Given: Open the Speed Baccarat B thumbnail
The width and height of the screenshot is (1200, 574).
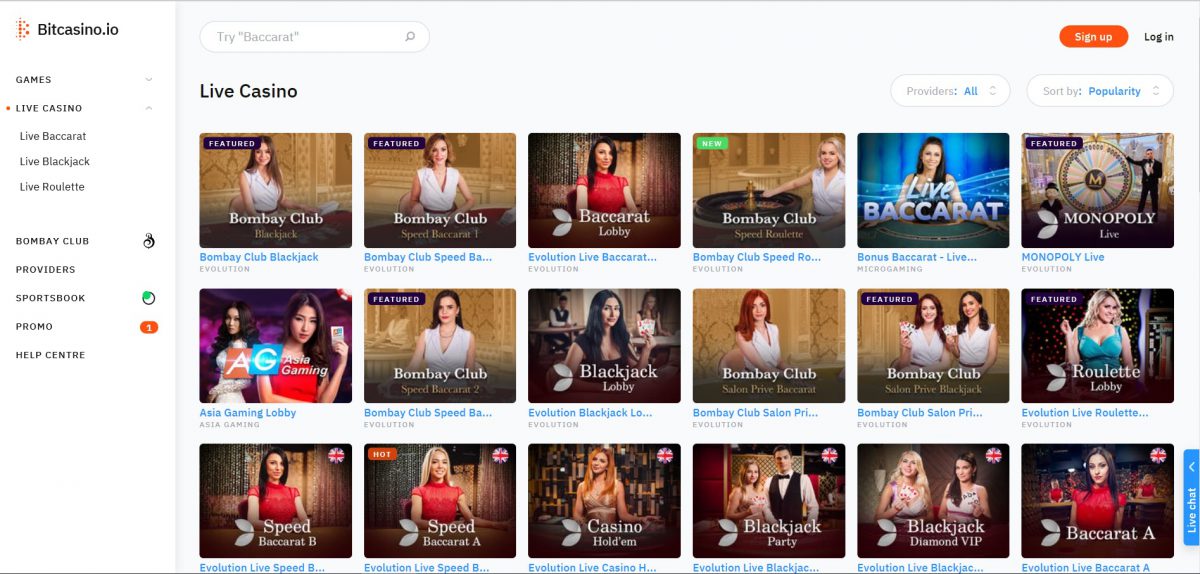Looking at the screenshot, I should (276, 501).
